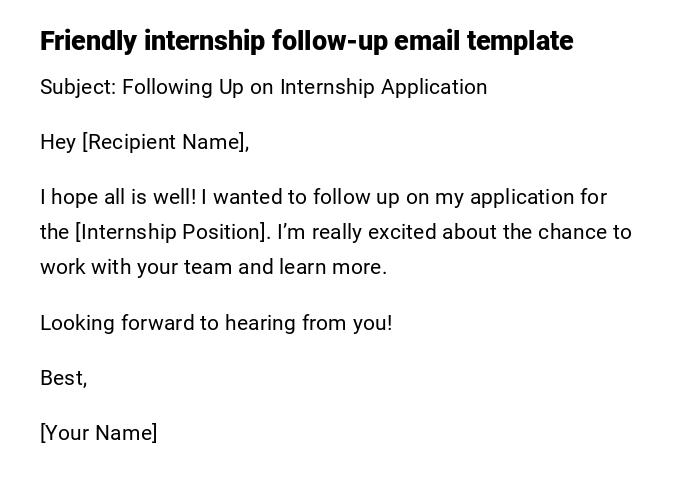Click the "Friendly" word in the heading
The width and height of the screenshot is (700, 495).
click(88, 41)
